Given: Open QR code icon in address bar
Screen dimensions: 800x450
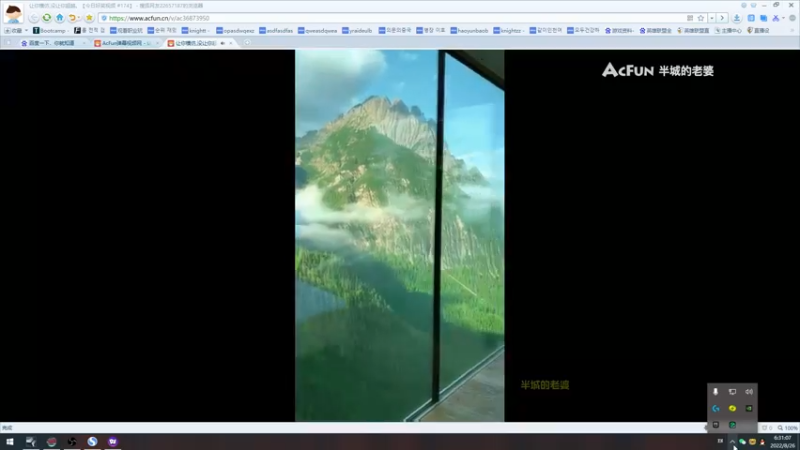Looking at the screenshot, I should (690, 18).
